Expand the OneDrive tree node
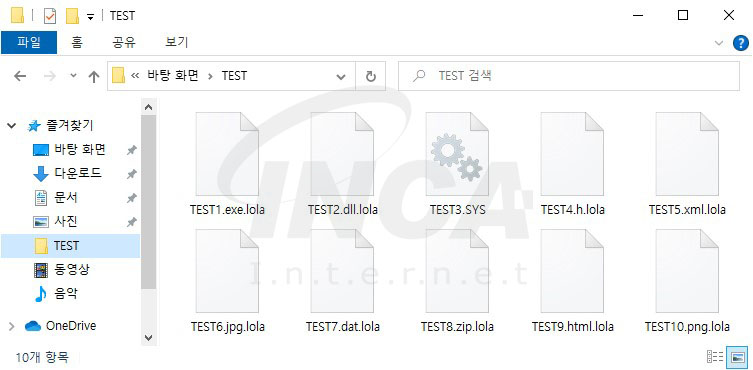The height and width of the screenshot is (370, 753). click(11, 326)
